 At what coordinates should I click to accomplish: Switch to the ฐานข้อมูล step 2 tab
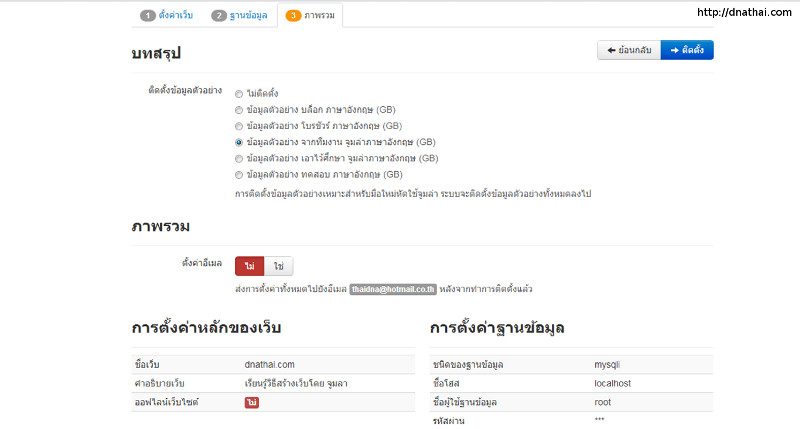pyautogui.click(x=239, y=16)
